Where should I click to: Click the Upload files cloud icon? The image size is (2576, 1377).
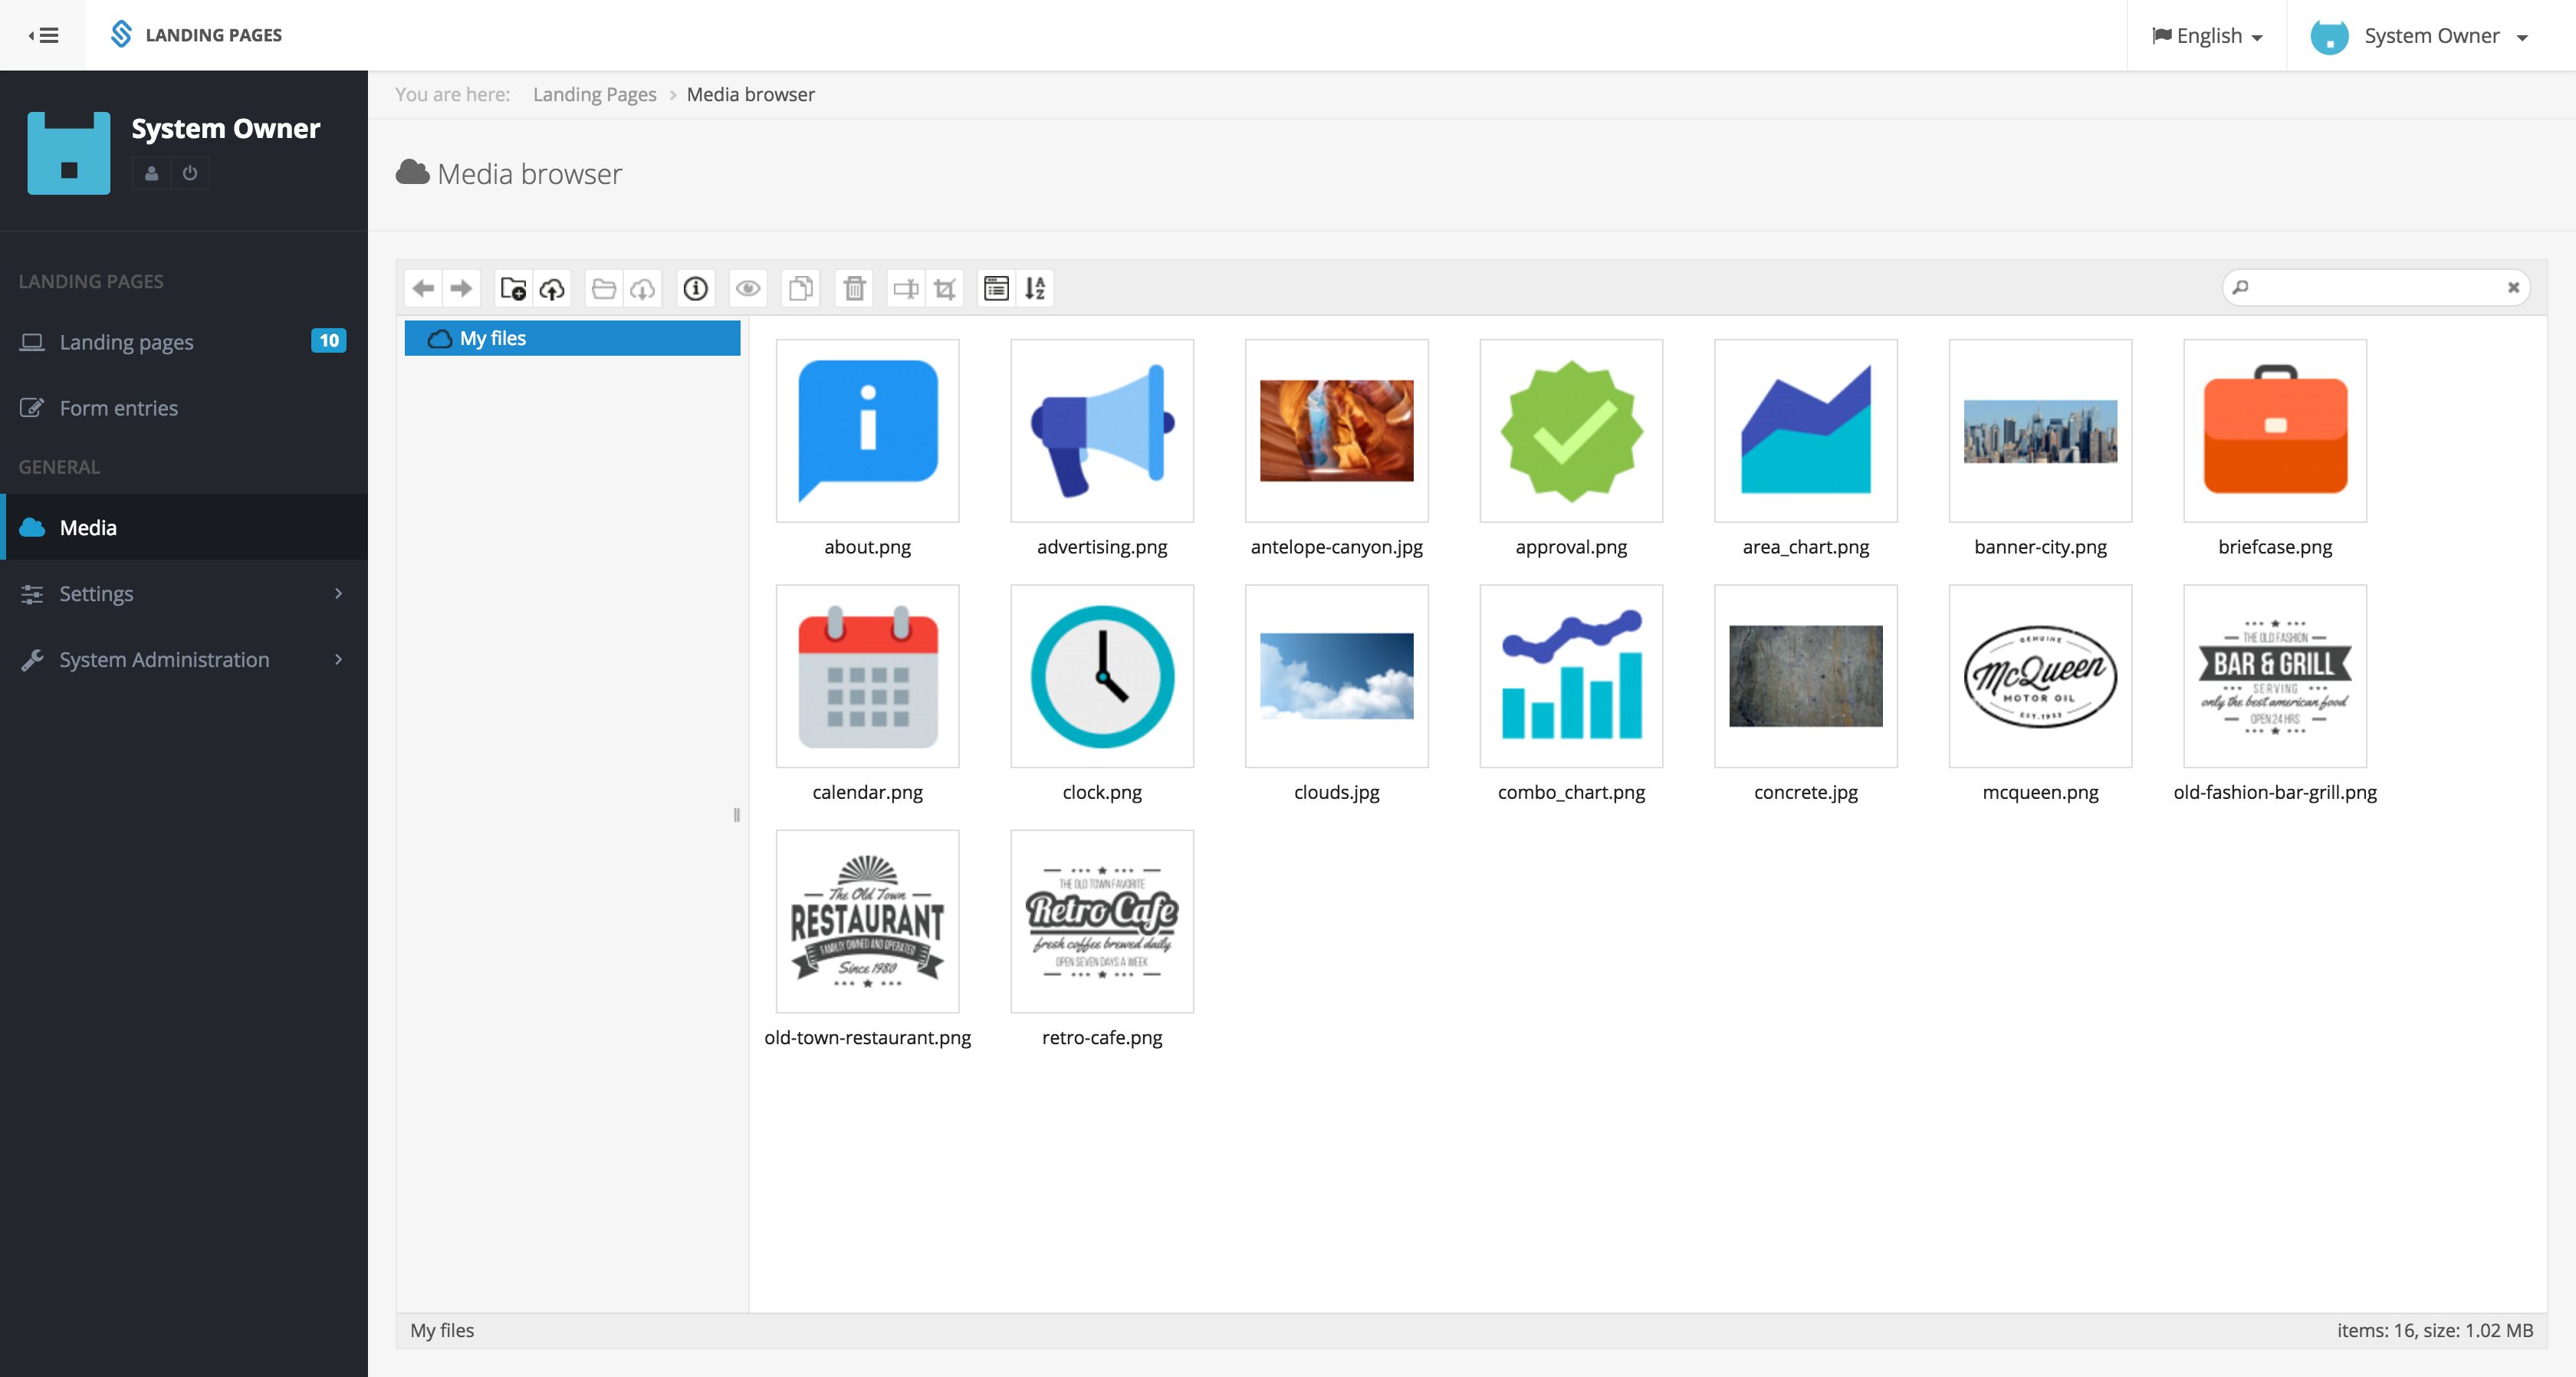552,289
